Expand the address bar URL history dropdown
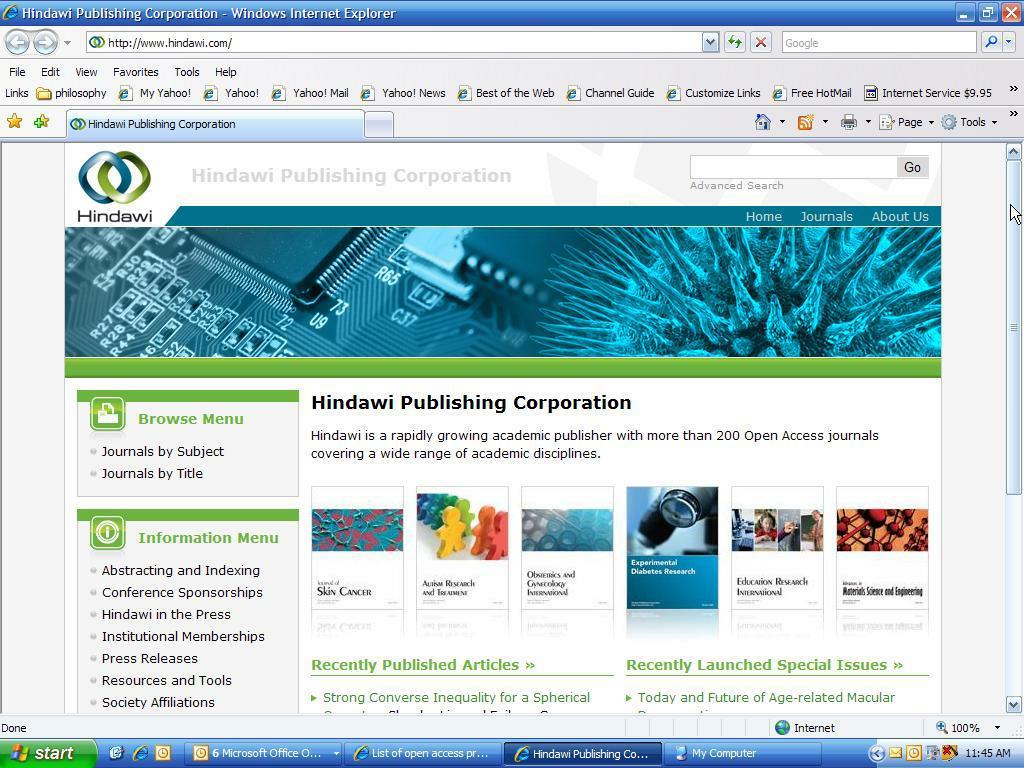This screenshot has height=768, width=1024. pos(711,43)
